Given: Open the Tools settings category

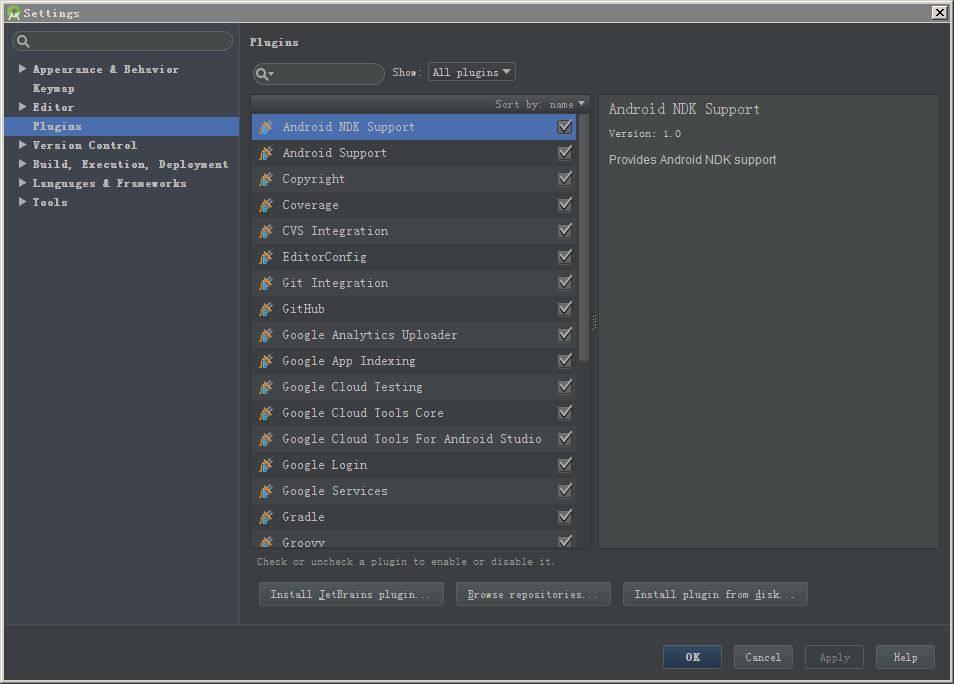Looking at the screenshot, I should coord(50,202).
